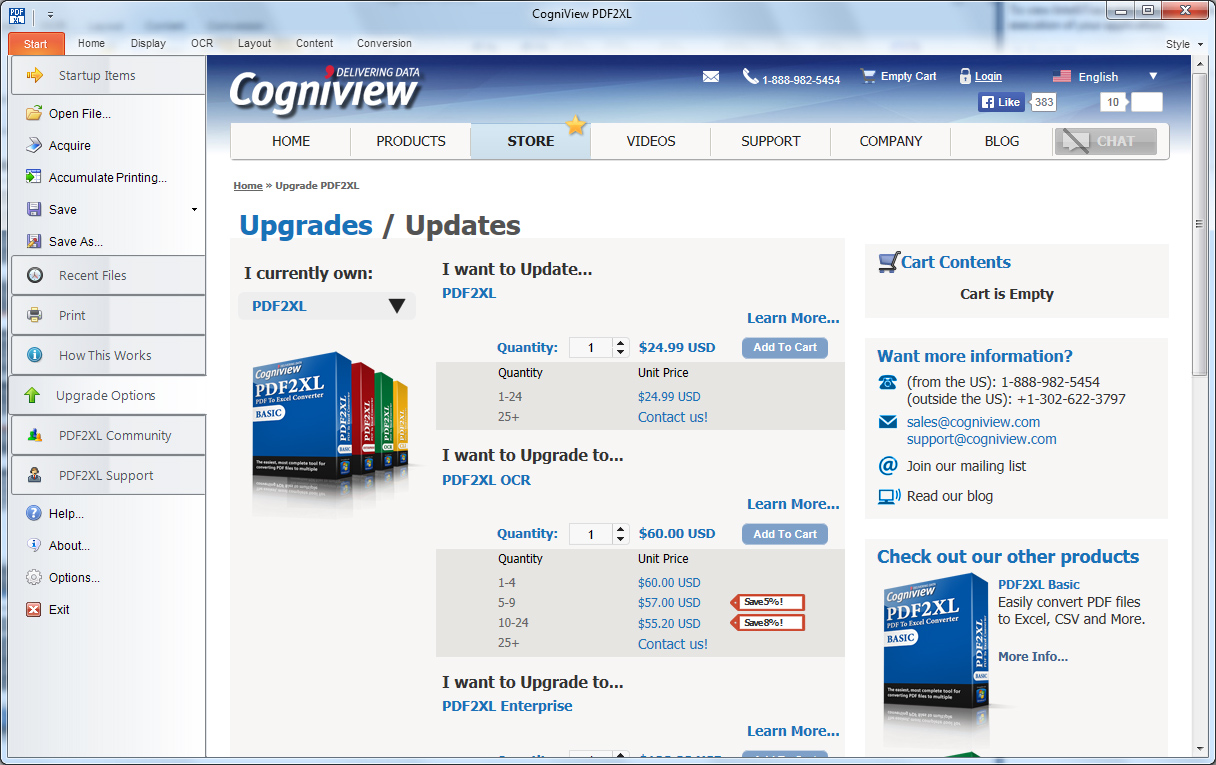The height and width of the screenshot is (765, 1216).
Task: Click the Options gear icon
Action: [x=34, y=577]
